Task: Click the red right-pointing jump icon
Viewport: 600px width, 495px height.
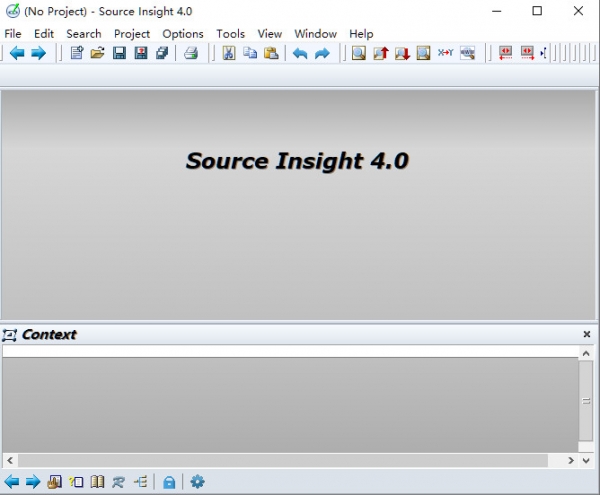Action: point(527,53)
